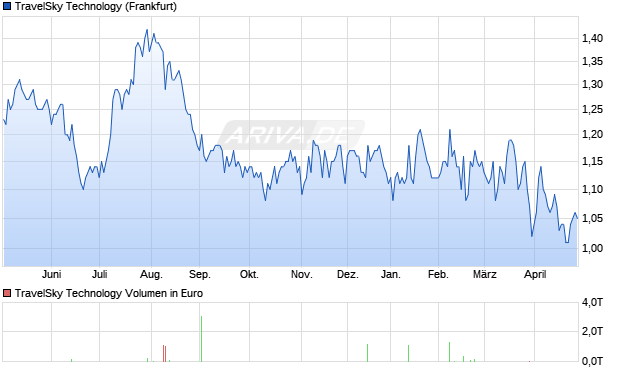Click the 1,00 price axis value
This screenshot has height=371, width=620.
tap(592, 248)
